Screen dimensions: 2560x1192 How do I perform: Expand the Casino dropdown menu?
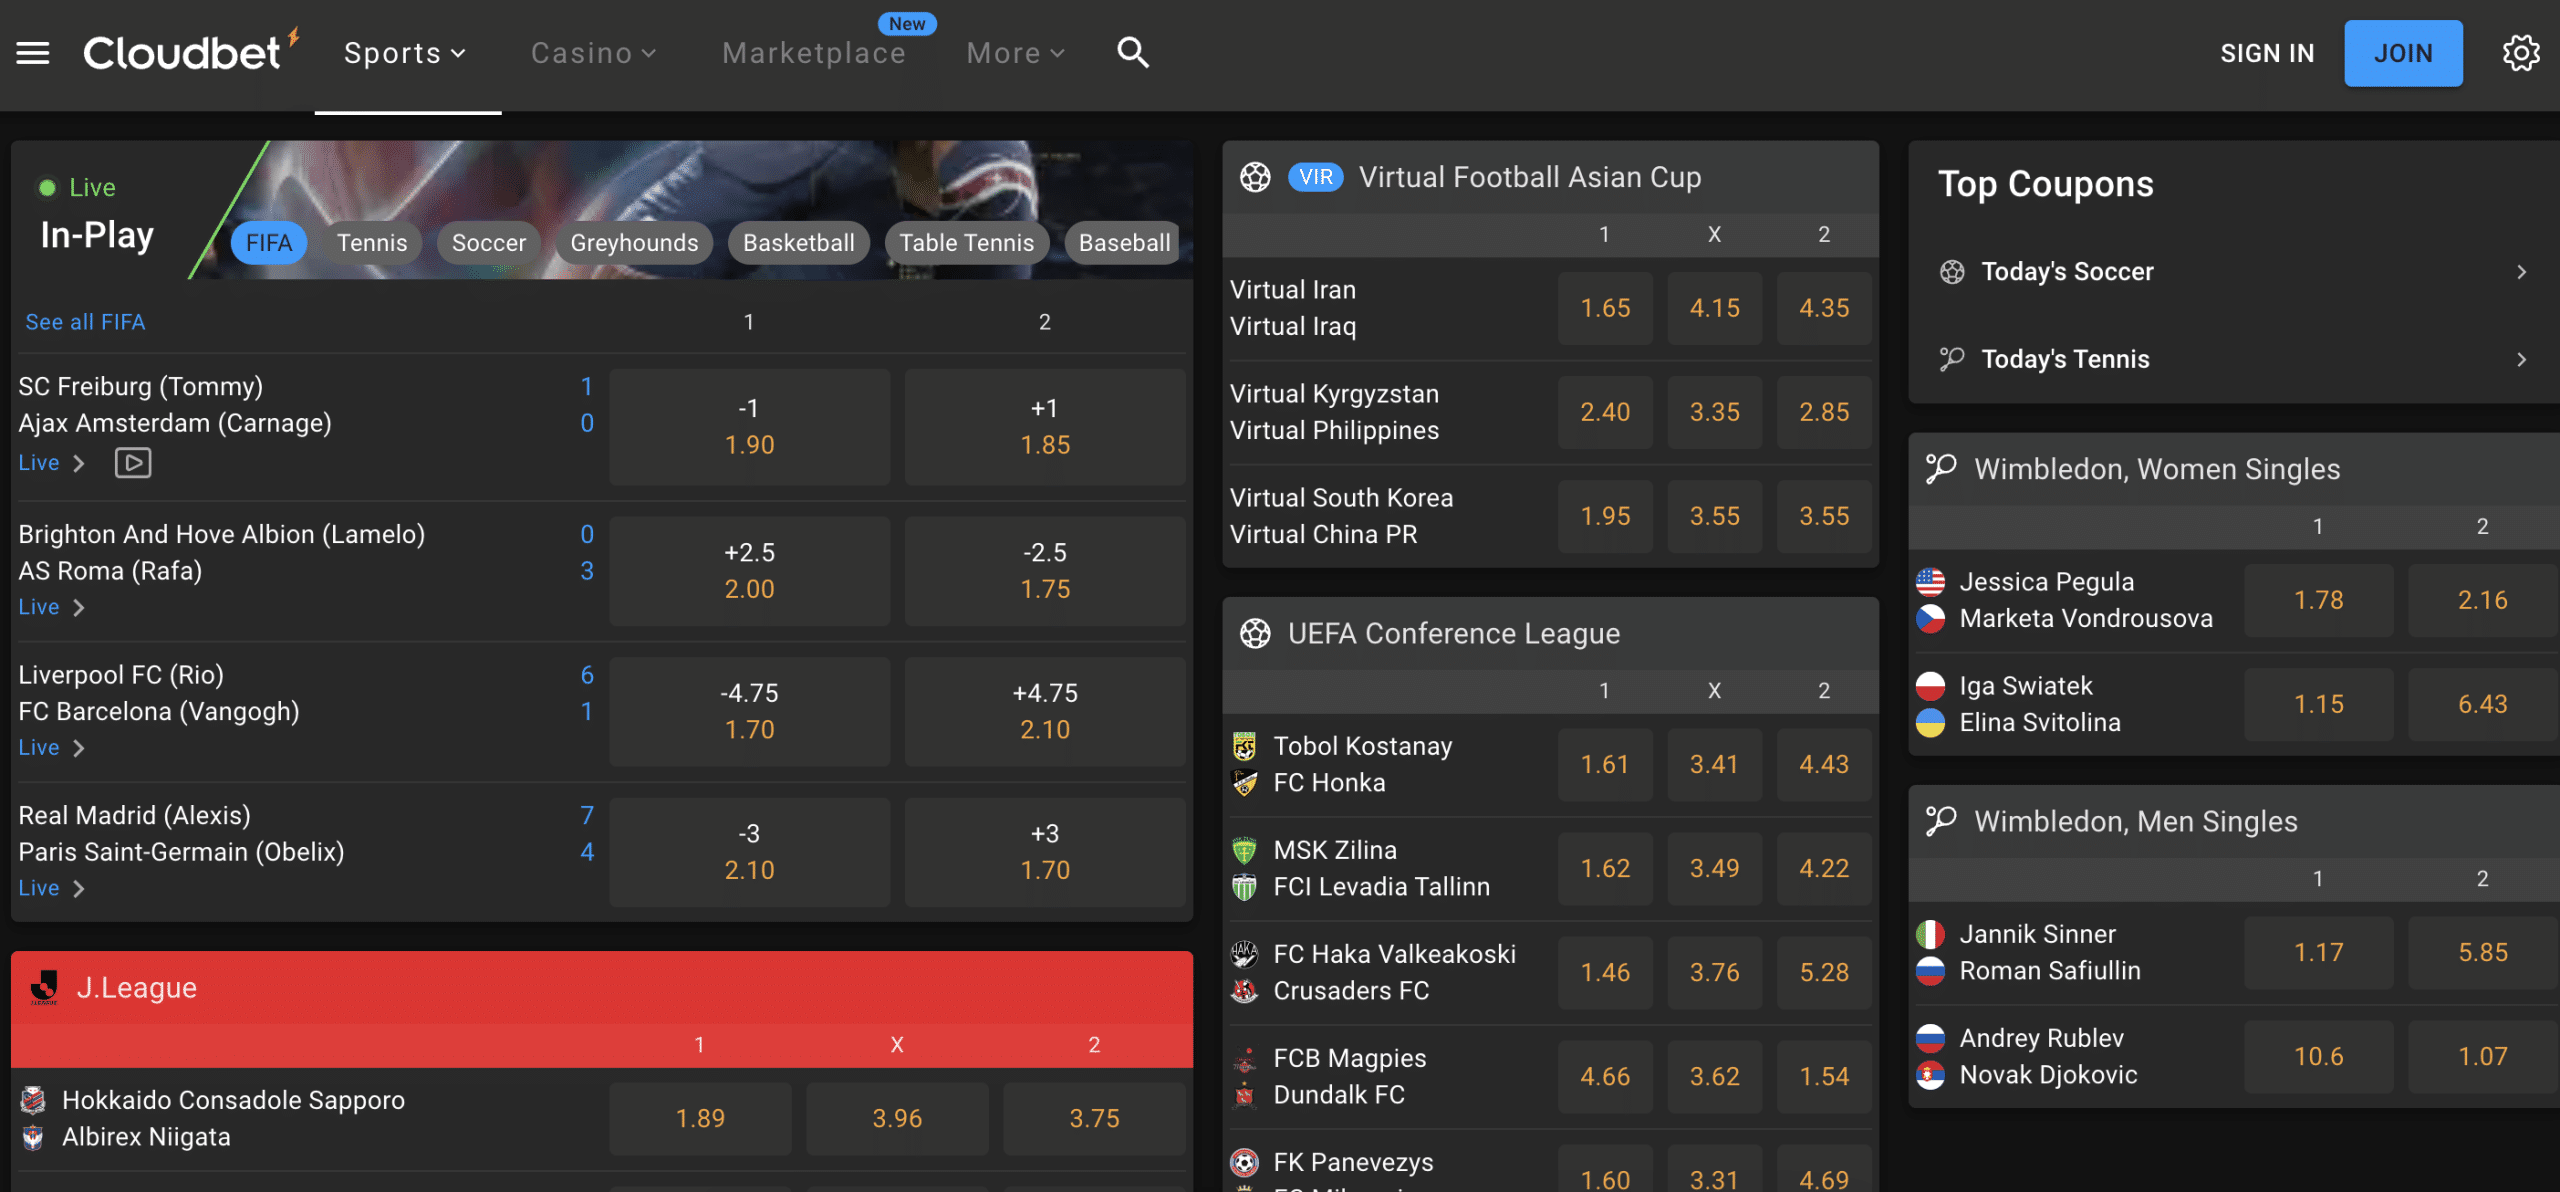click(593, 53)
